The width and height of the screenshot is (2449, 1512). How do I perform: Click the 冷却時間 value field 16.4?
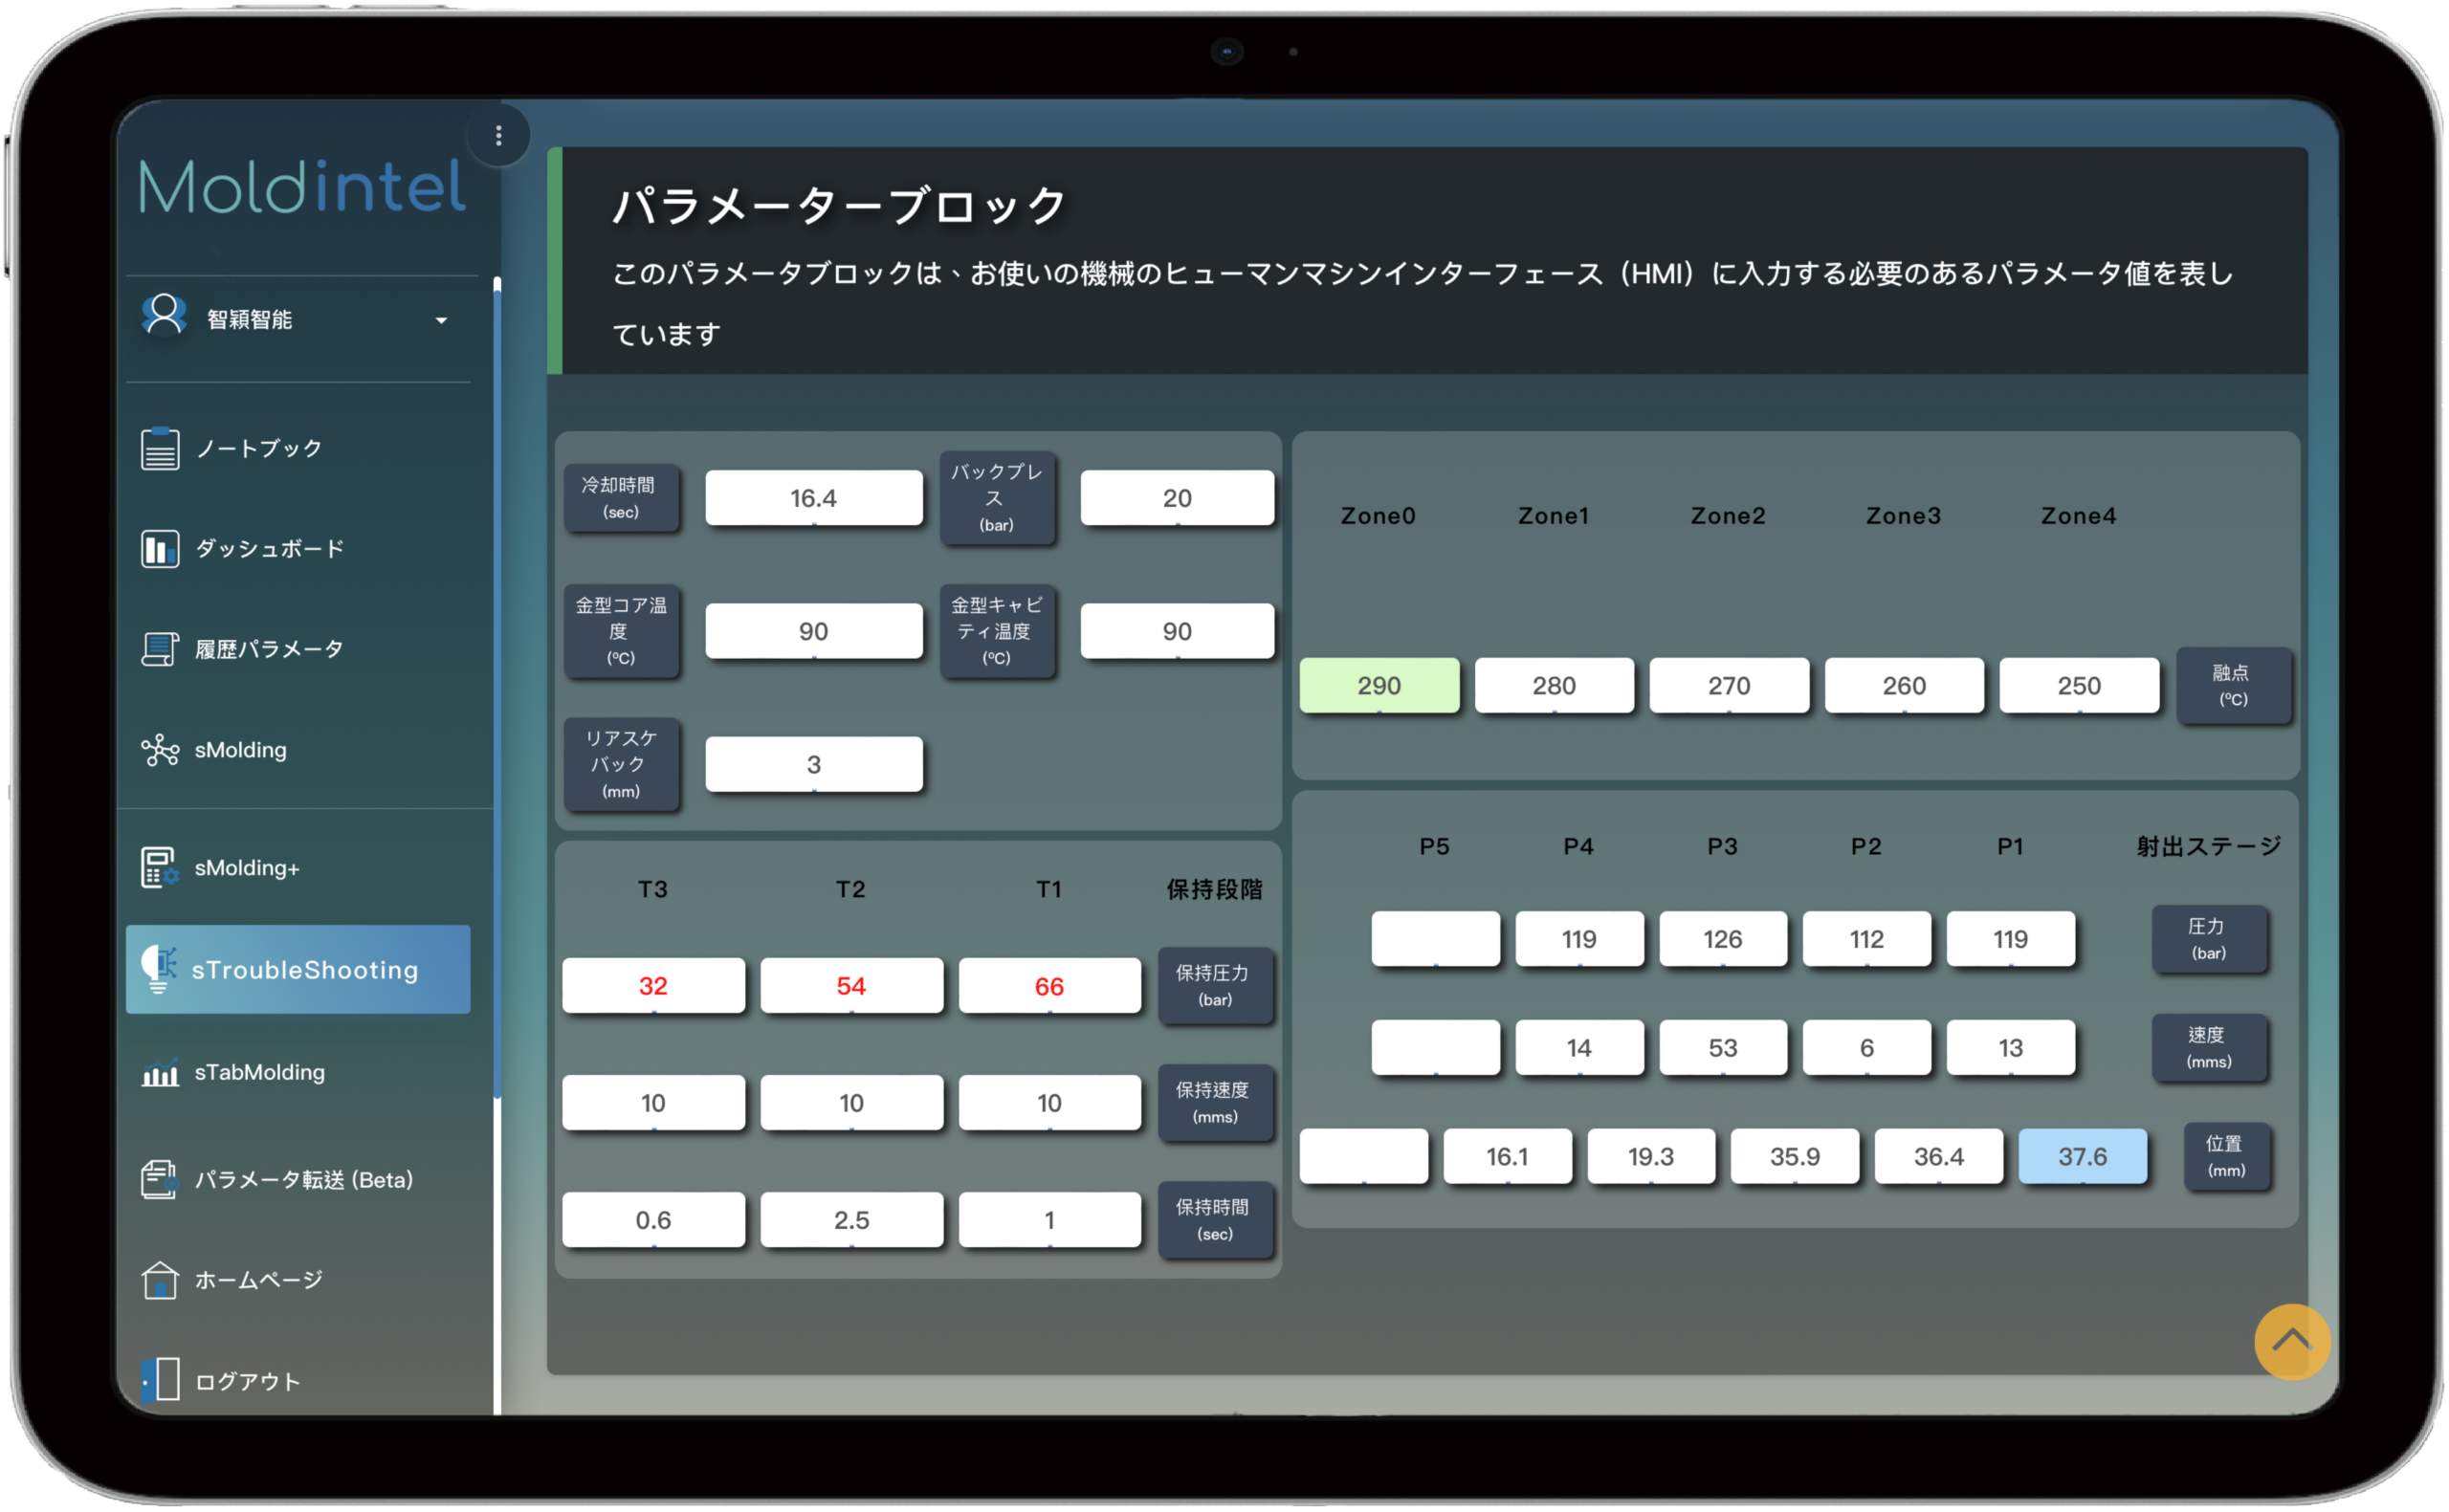[813, 498]
